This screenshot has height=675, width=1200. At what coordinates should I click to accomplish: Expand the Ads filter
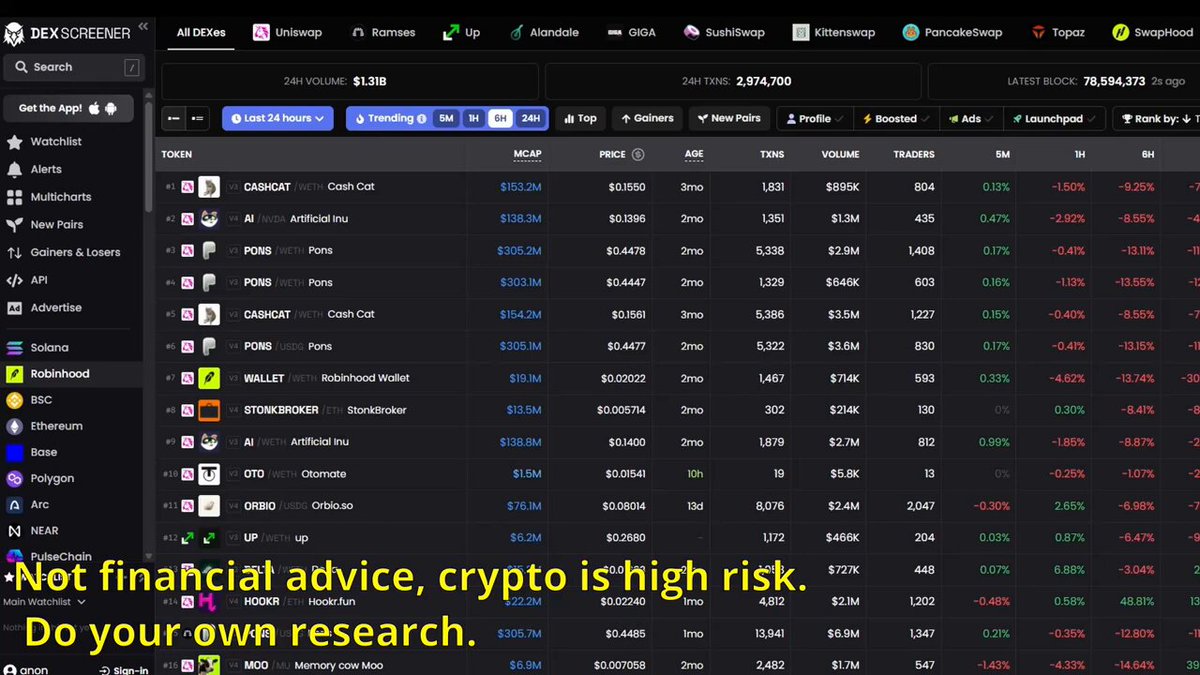972,119
